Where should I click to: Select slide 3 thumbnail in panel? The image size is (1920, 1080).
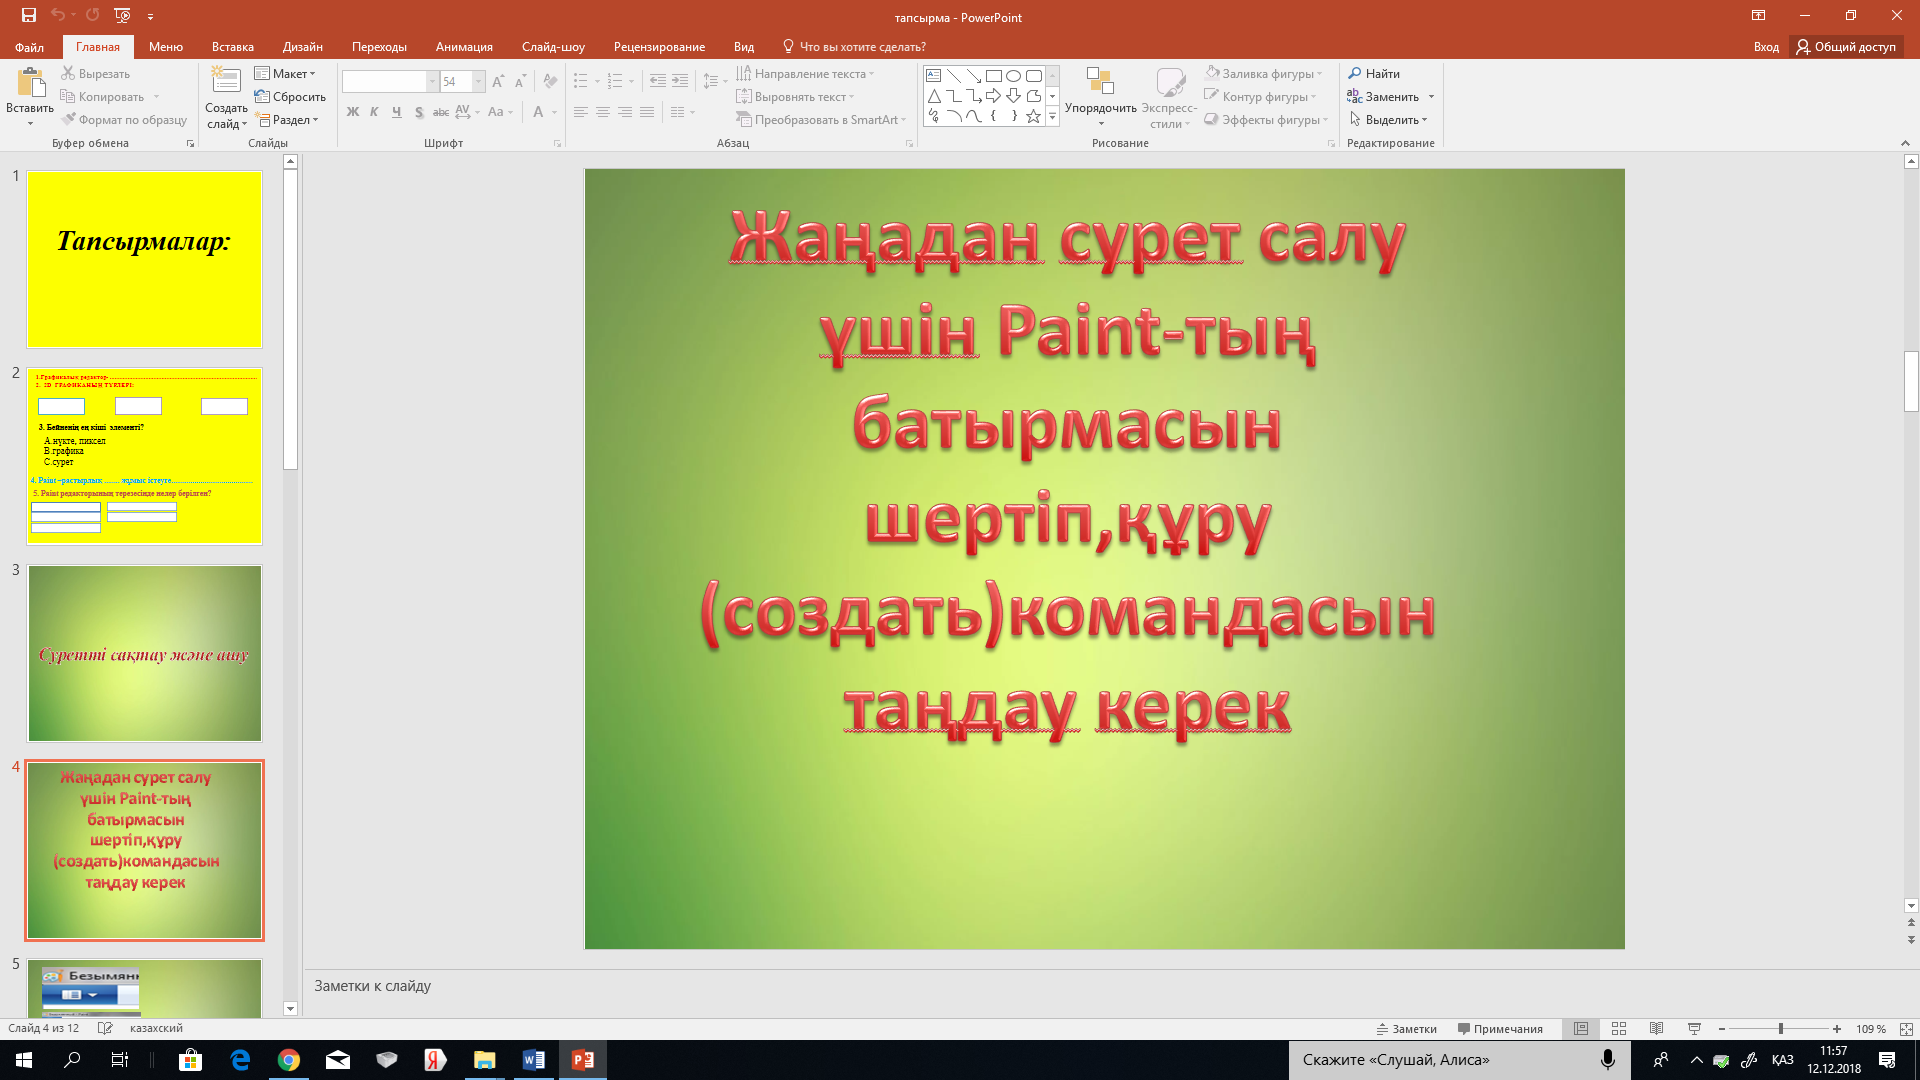pyautogui.click(x=145, y=653)
